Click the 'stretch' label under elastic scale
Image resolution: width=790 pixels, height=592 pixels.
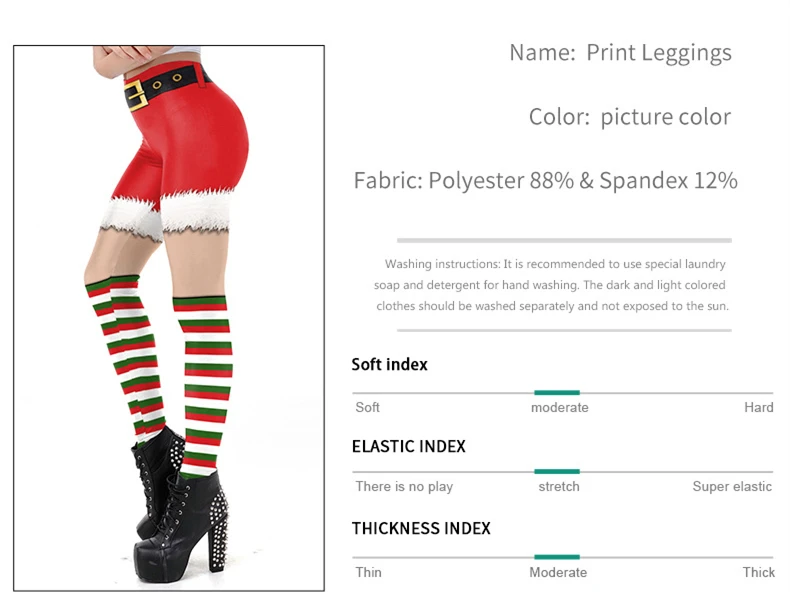(x=559, y=486)
